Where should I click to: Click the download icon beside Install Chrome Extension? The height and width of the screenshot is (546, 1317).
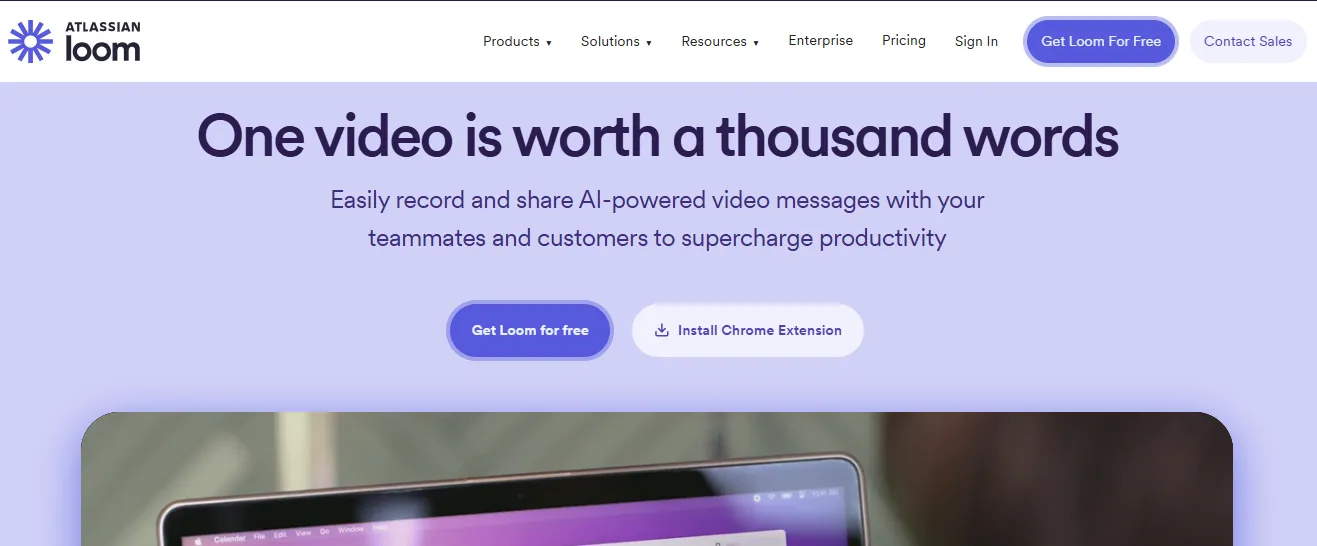661,330
